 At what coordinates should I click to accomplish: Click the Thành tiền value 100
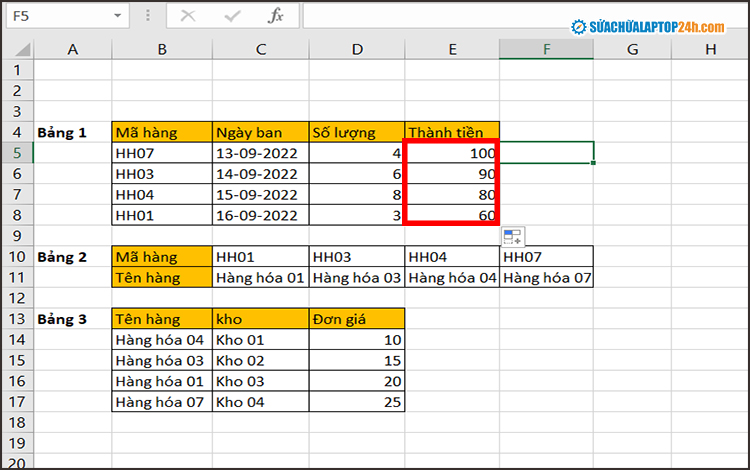452,153
